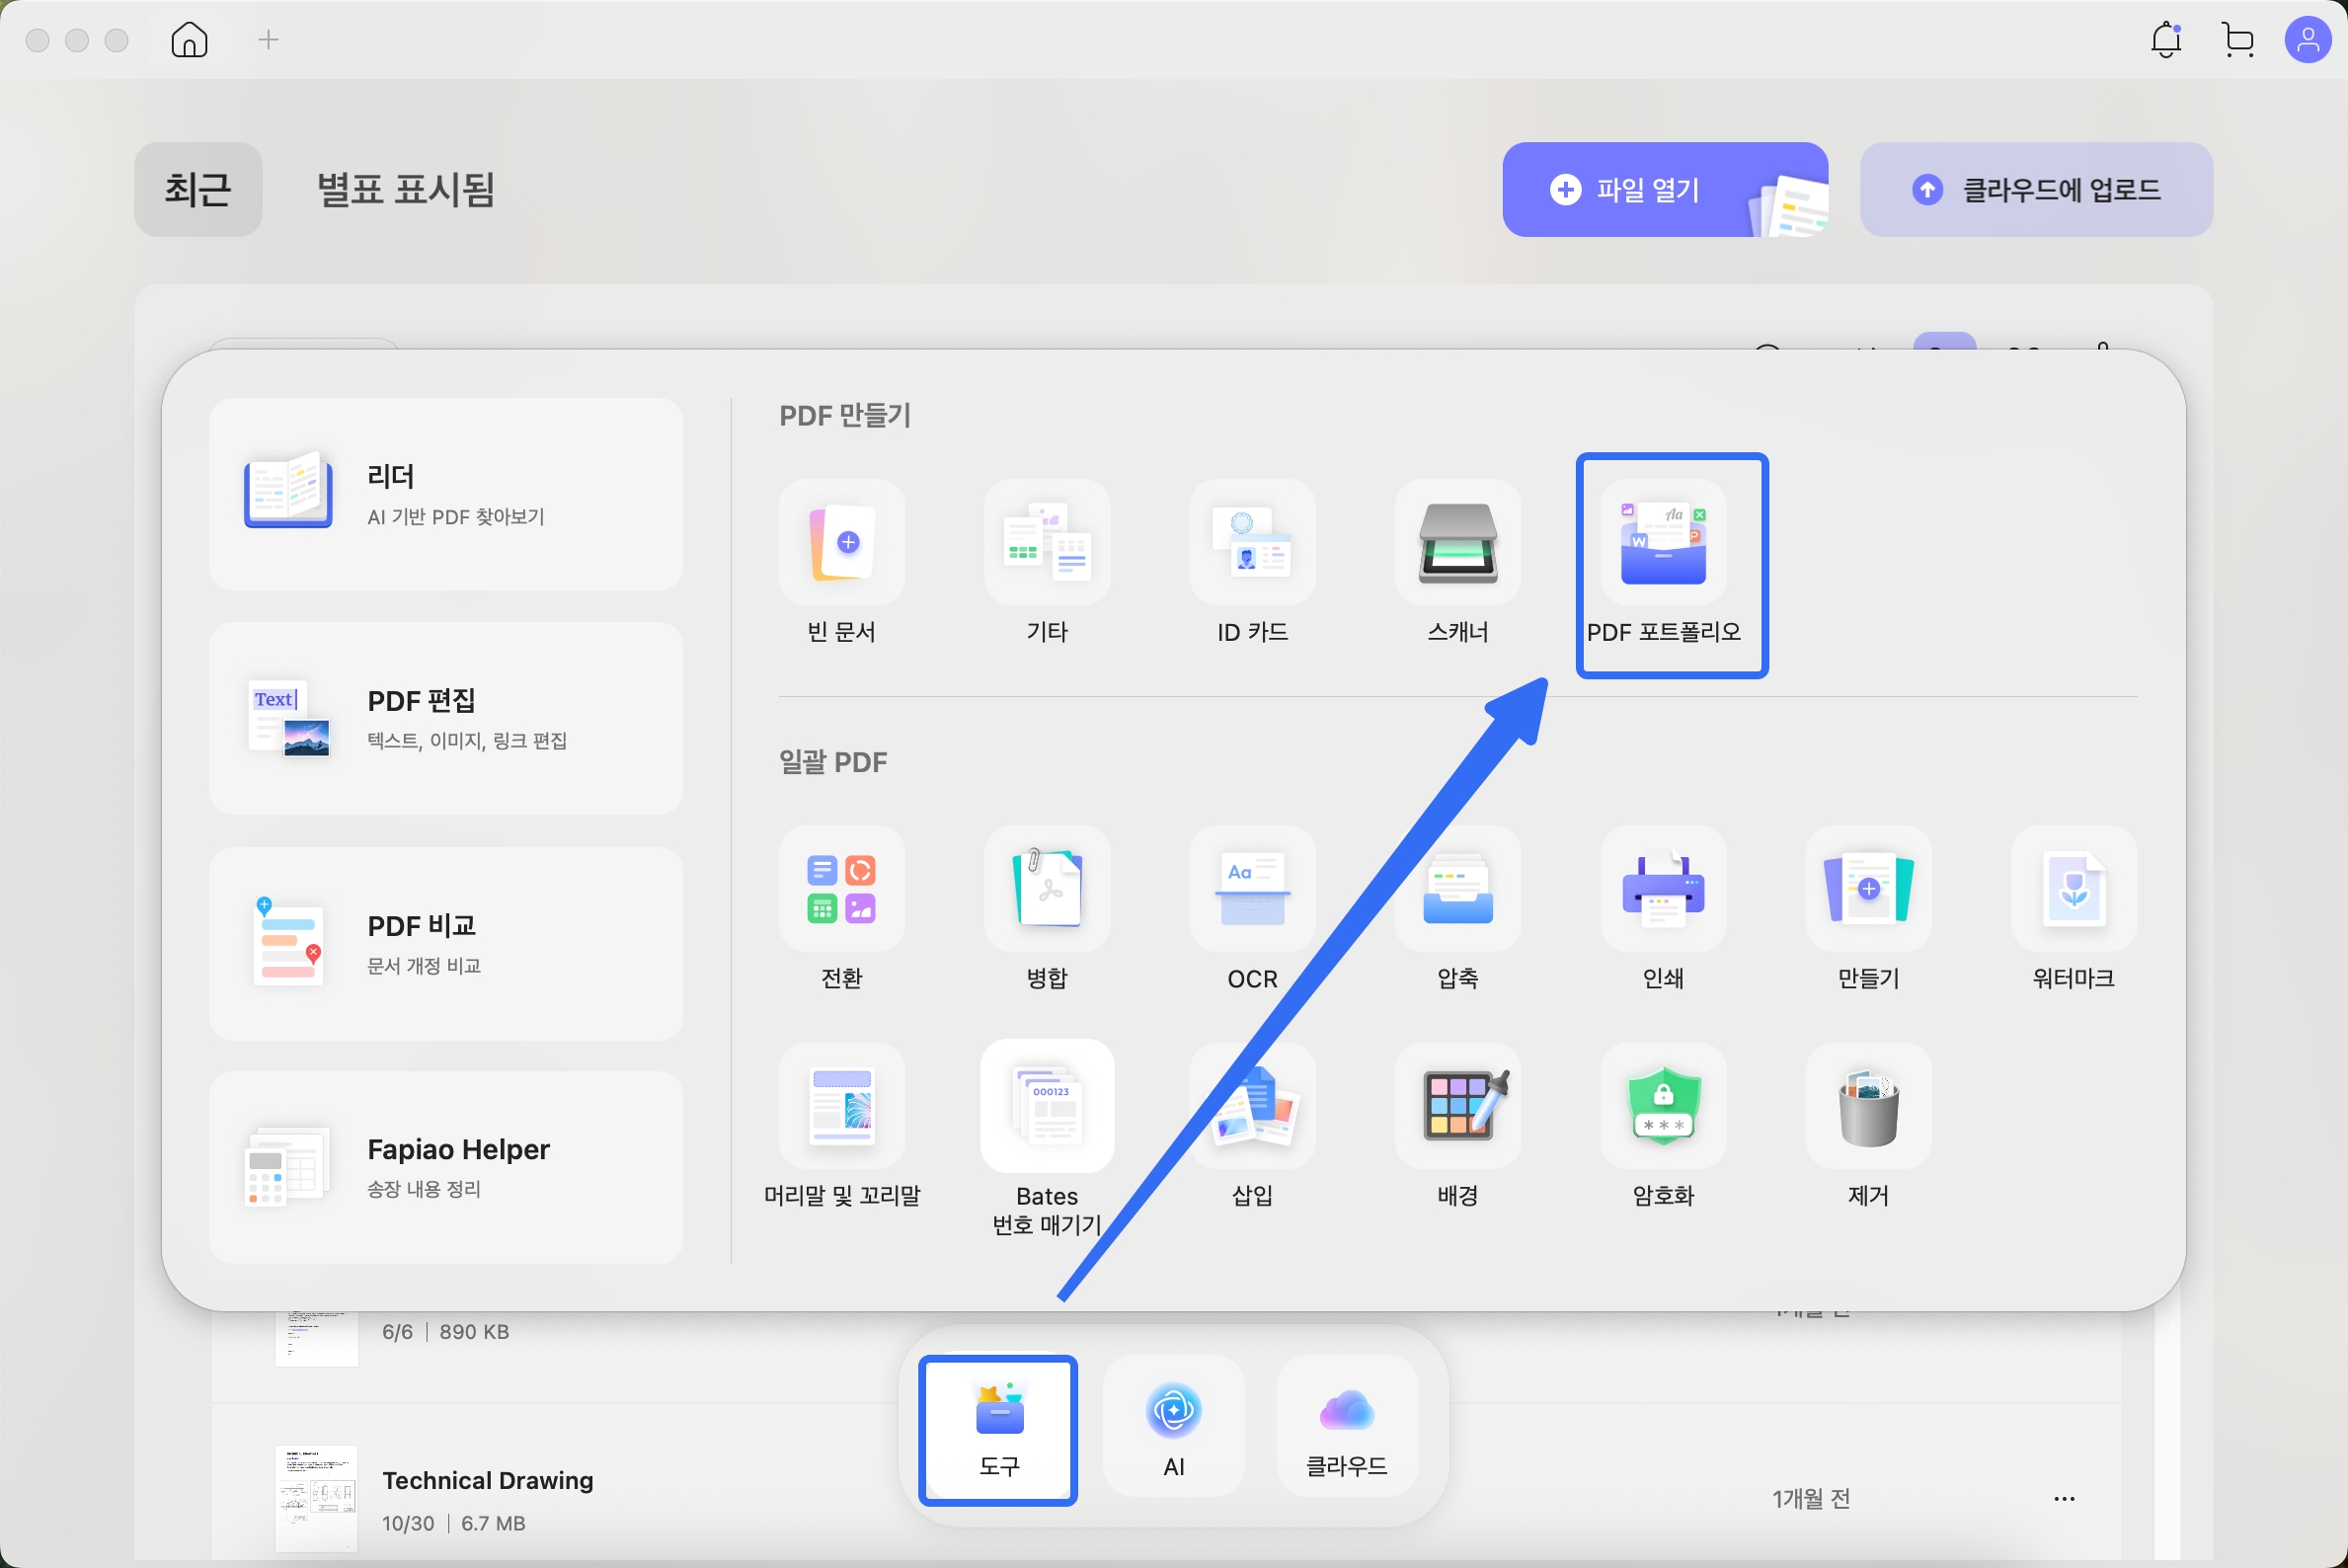Open the notifications bell
The image size is (2348, 1568).
coord(2166,40)
